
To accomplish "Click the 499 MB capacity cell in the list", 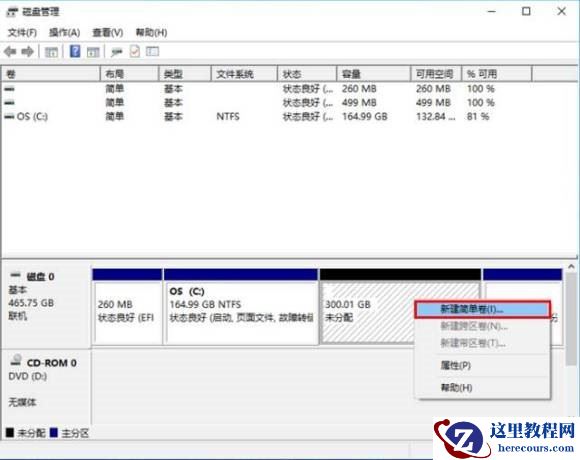I will [x=359, y=102].
